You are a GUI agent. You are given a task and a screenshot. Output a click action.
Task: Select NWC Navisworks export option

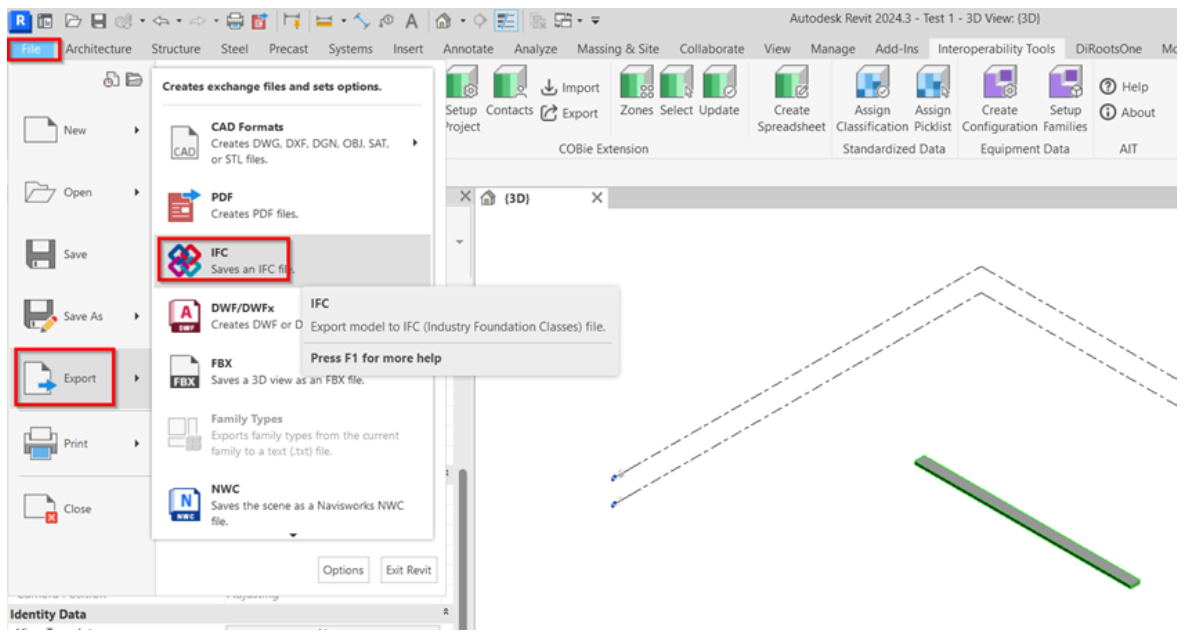(x=293, y=504)
